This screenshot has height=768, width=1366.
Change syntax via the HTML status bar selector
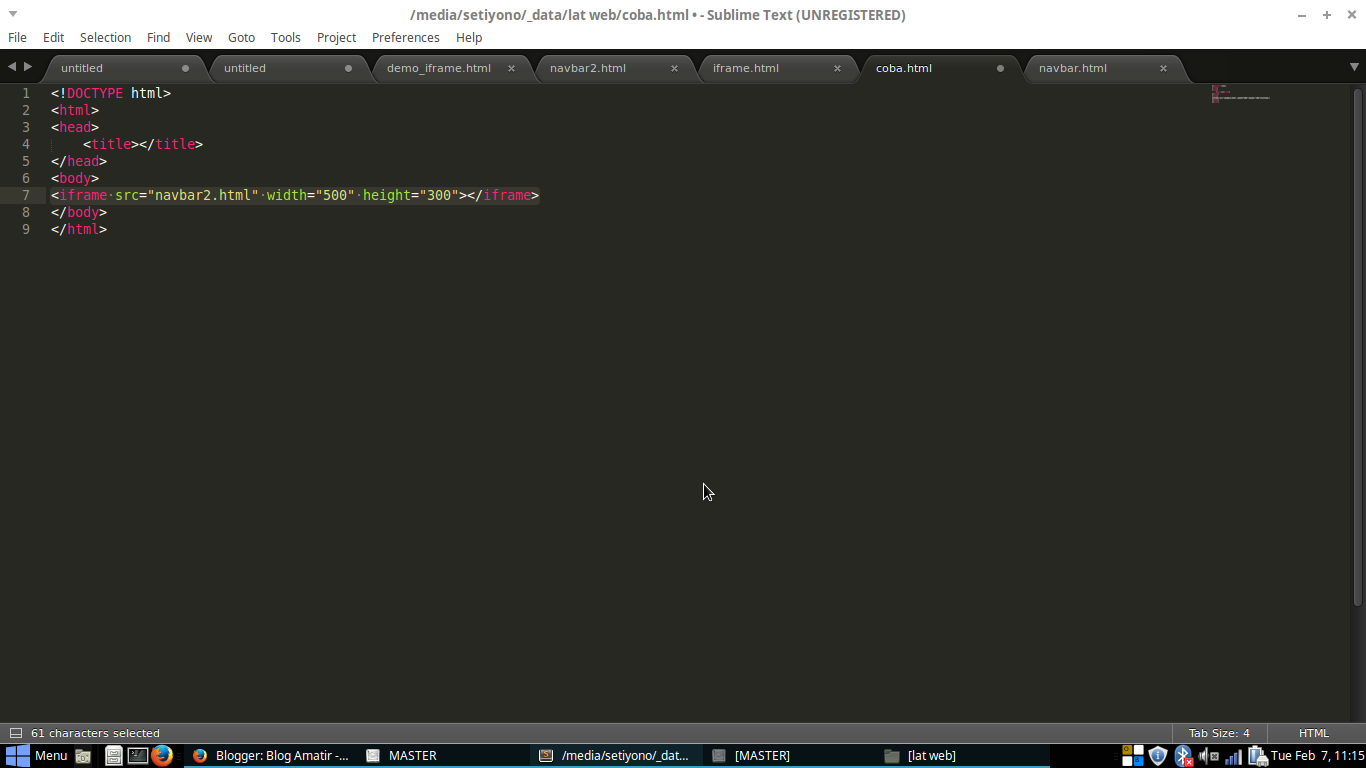(x=1316, y=733)
